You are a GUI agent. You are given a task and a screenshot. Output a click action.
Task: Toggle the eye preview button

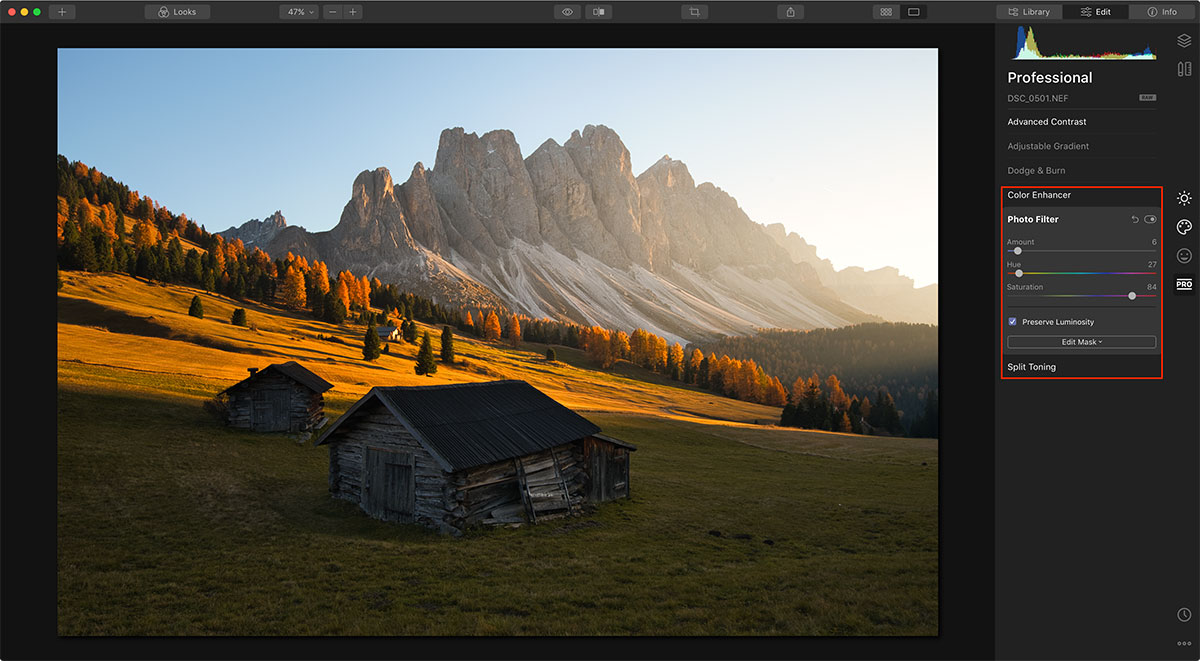567,12
